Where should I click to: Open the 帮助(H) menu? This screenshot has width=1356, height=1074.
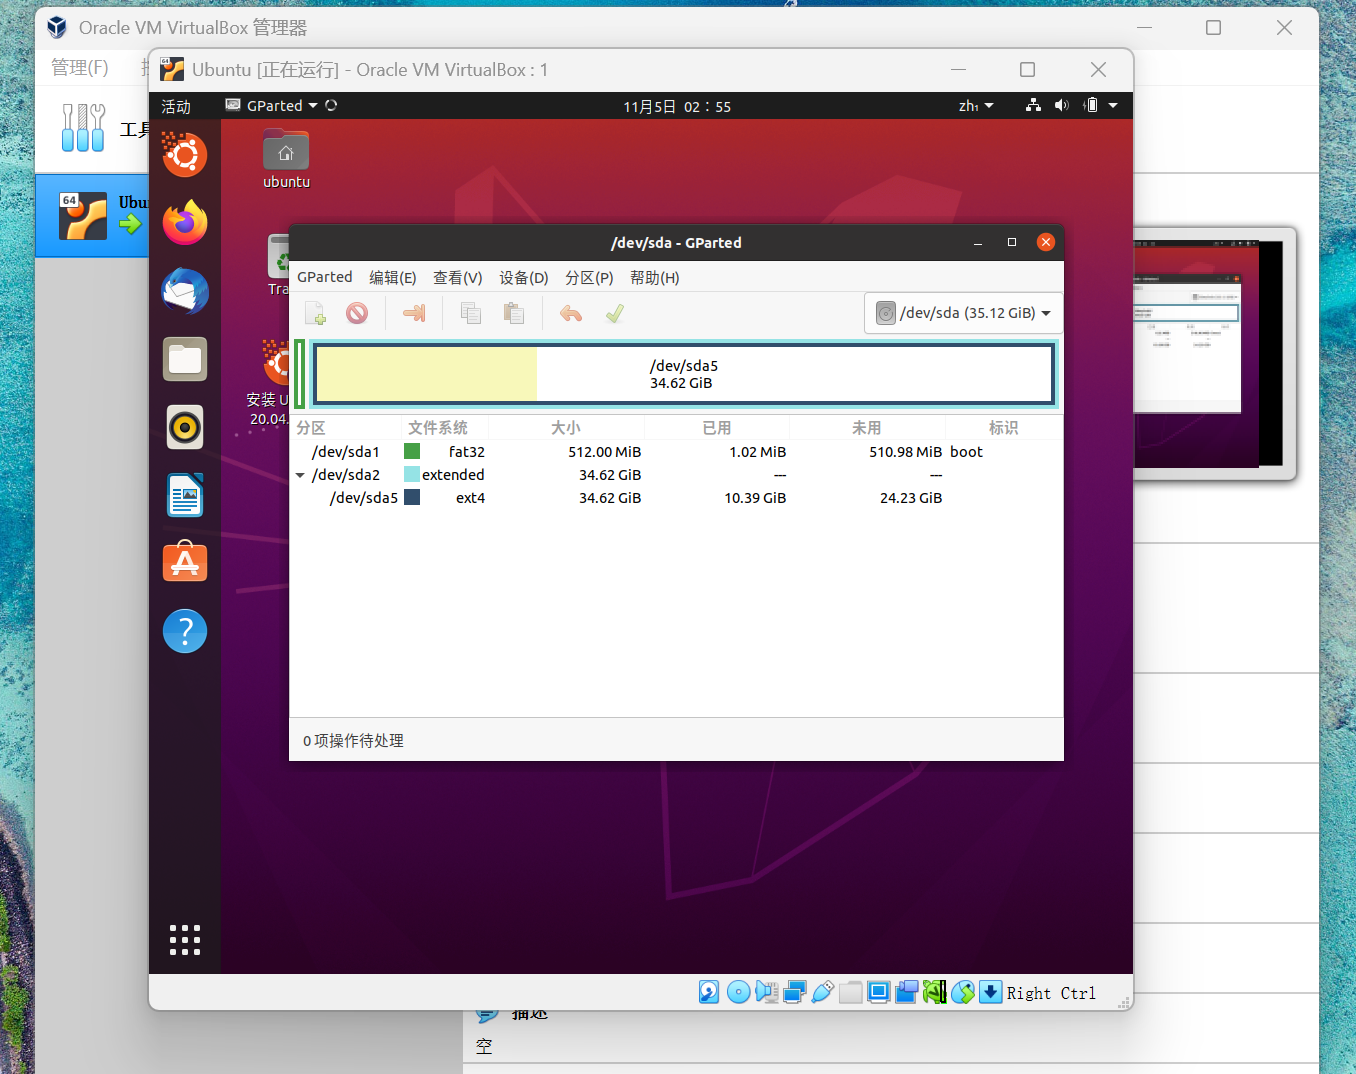(x=654, y=277)
